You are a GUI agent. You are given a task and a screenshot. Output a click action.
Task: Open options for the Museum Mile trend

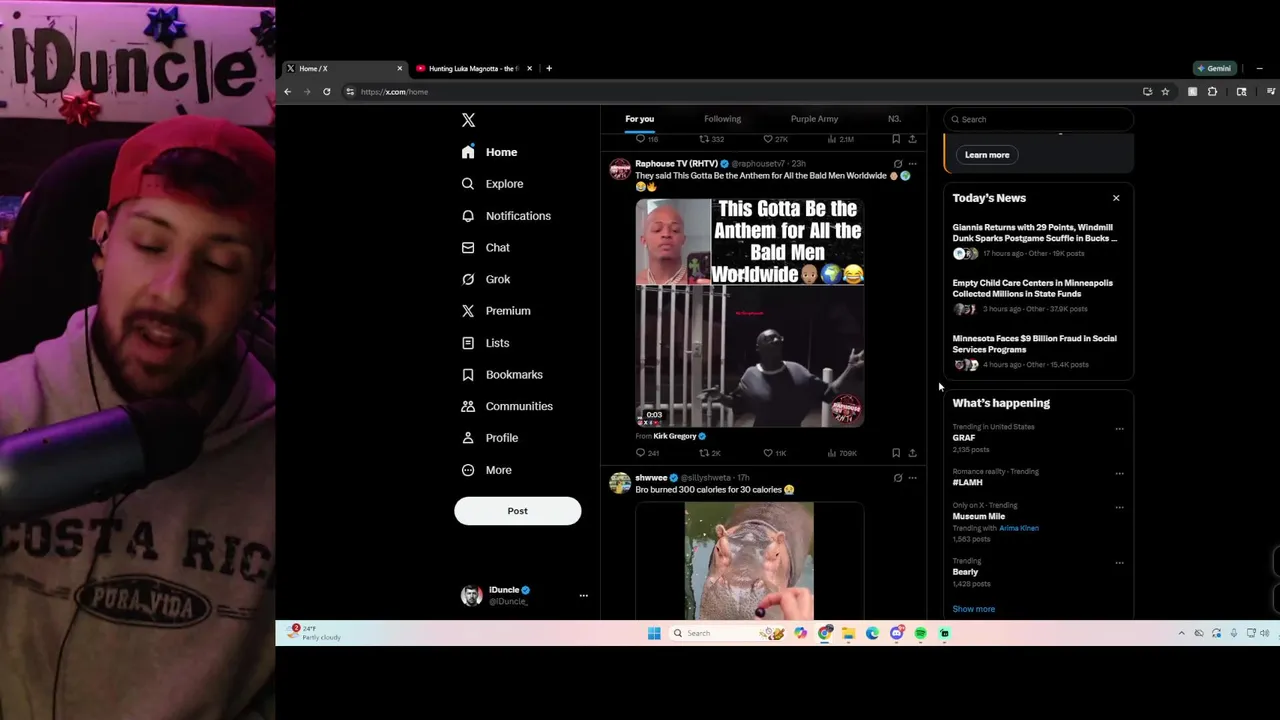pyautogui.click(x=1119, y=507)
